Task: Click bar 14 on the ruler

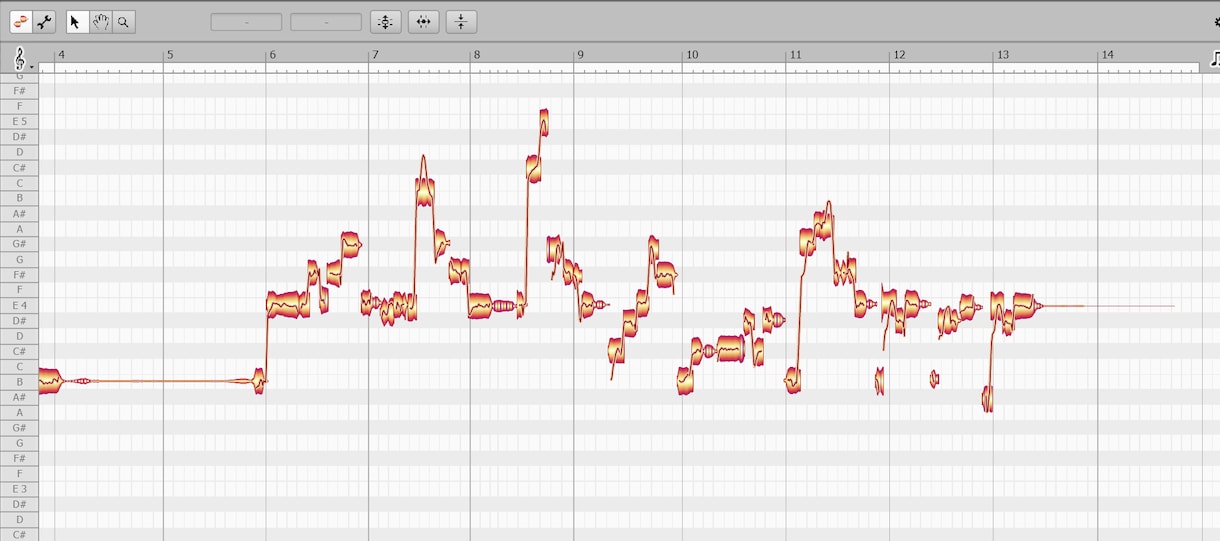Action: 1107,55
